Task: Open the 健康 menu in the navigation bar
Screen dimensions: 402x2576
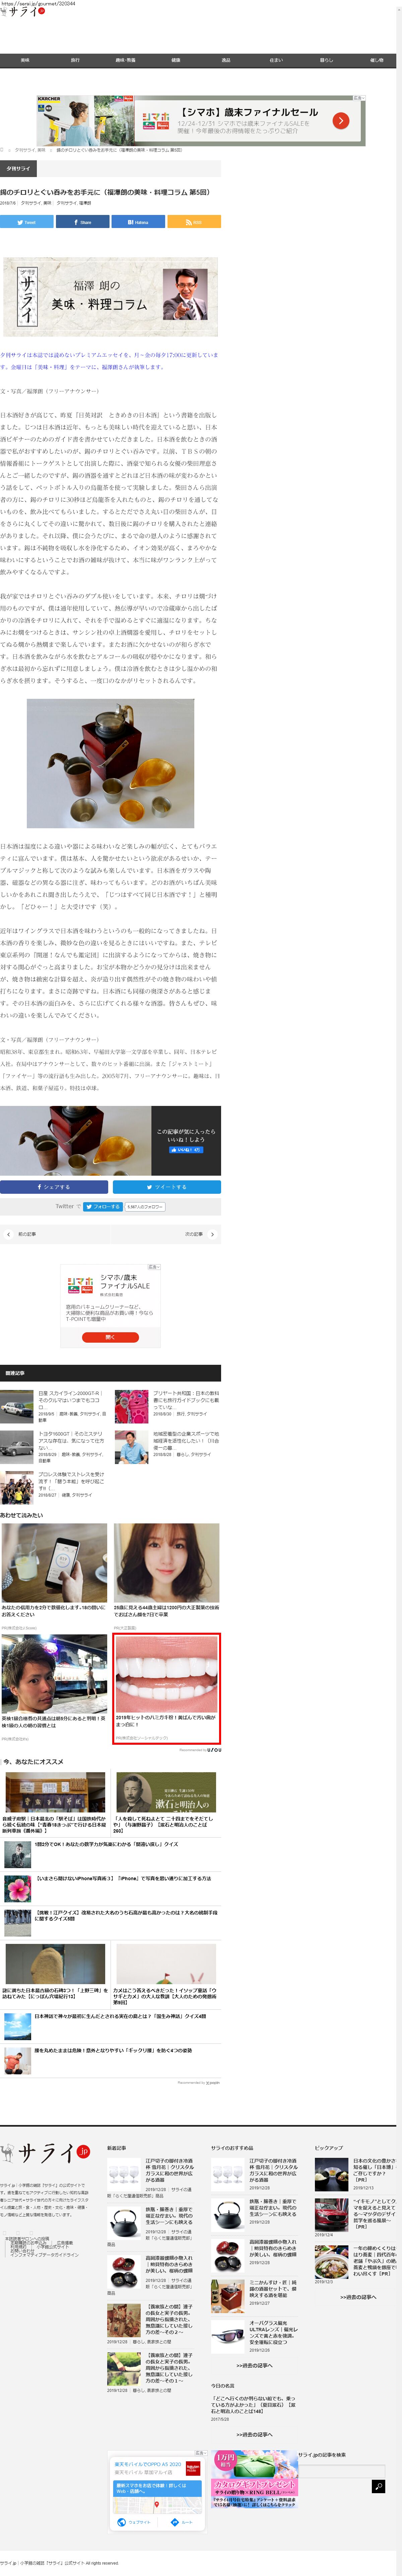Action: [176, 60]
